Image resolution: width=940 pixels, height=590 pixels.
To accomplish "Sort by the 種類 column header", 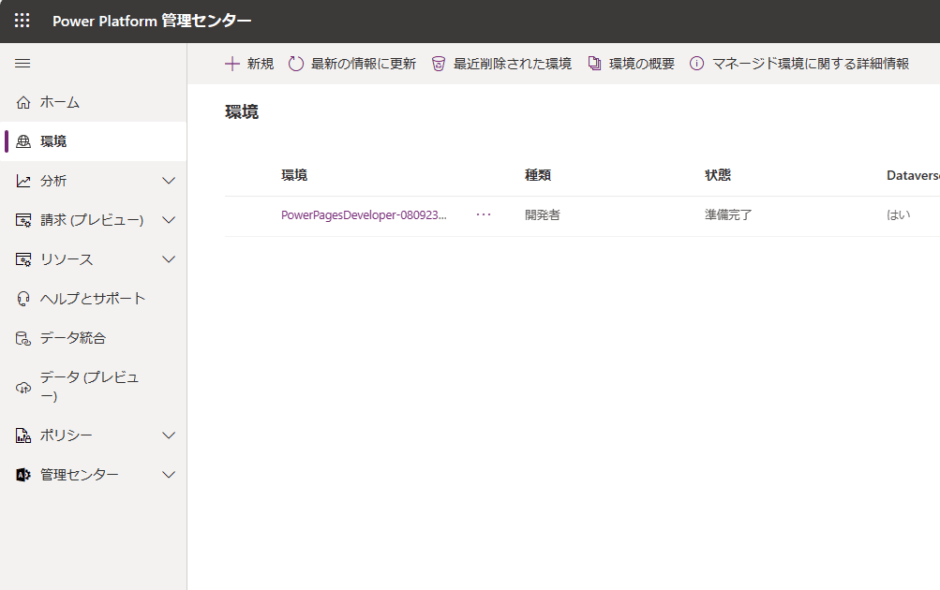I will point(538,175).
